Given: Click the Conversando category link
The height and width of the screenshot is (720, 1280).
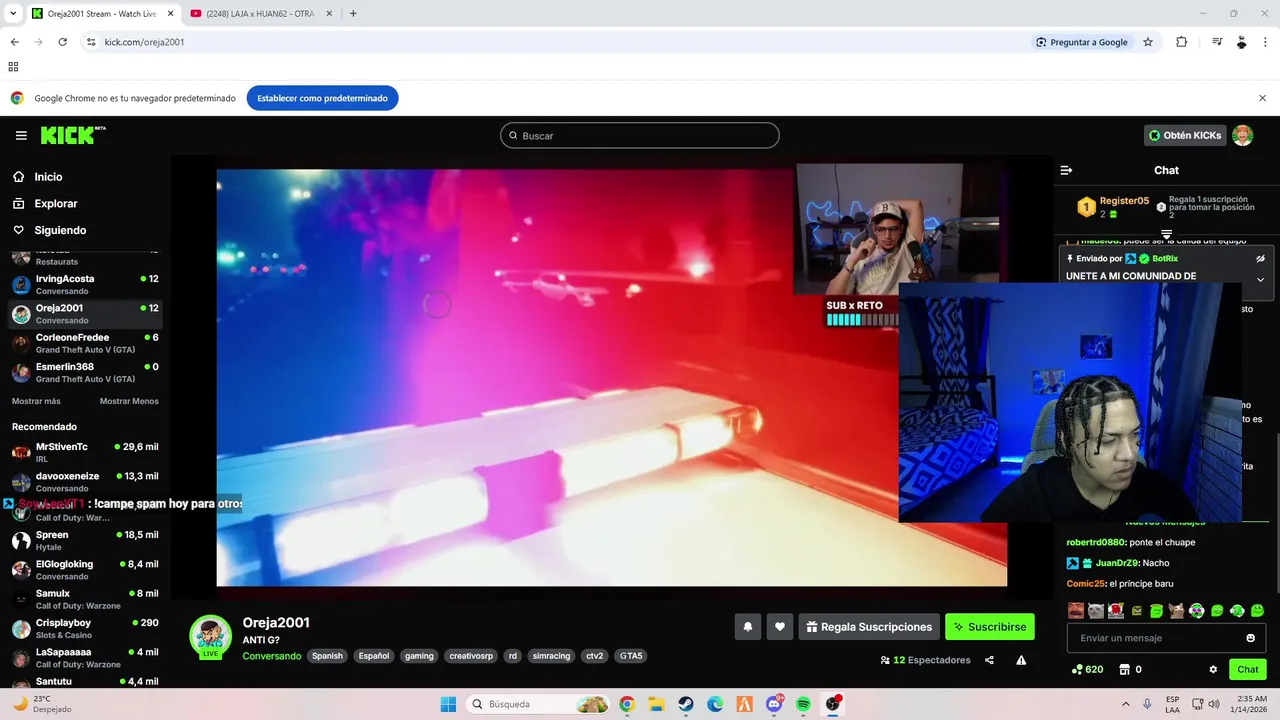Looking at the screenshot, I should tap(272, 656).
